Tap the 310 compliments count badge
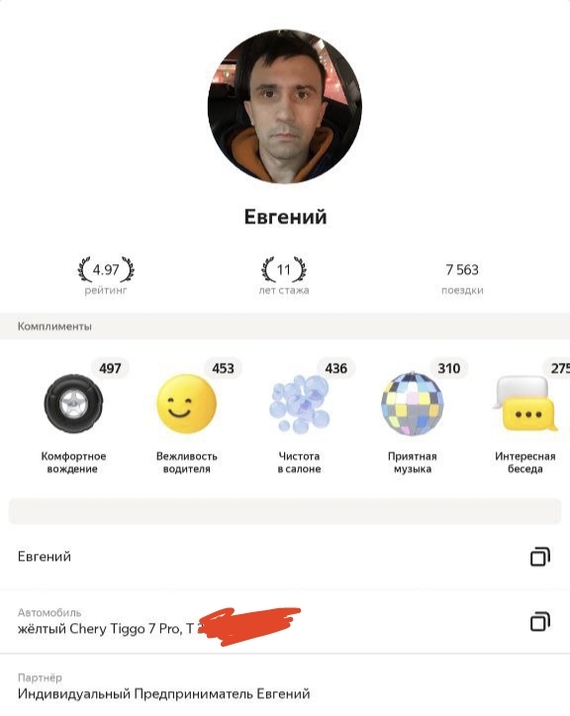The height and width of the screenshot is (716, 570). (449, 368)
